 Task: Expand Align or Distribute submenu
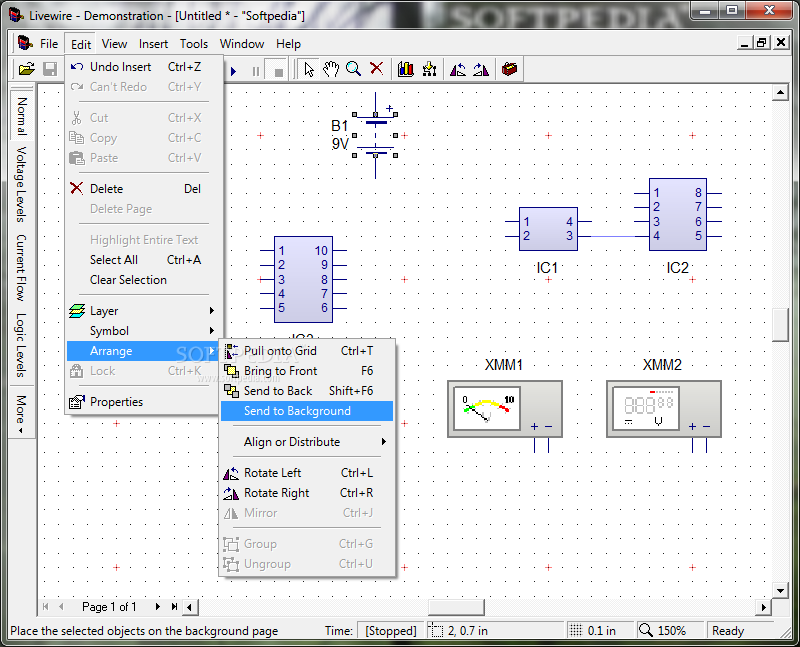click(x=307, y=442)
